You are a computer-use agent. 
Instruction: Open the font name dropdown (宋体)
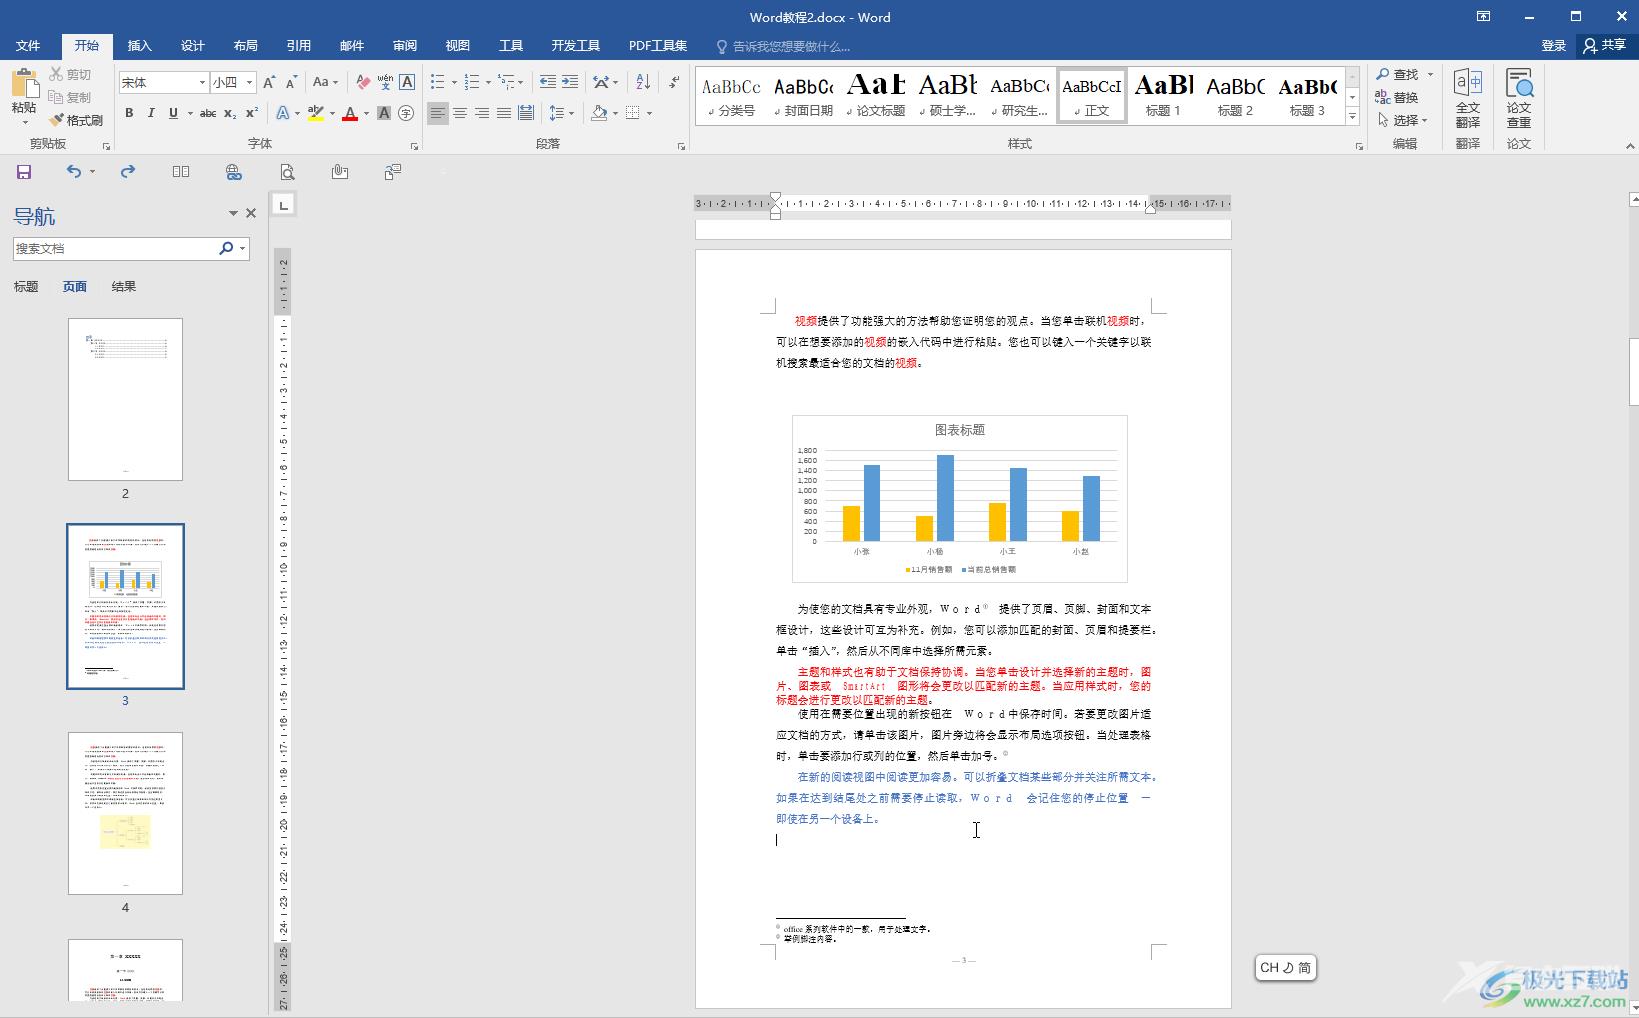[x=202, y=82]
